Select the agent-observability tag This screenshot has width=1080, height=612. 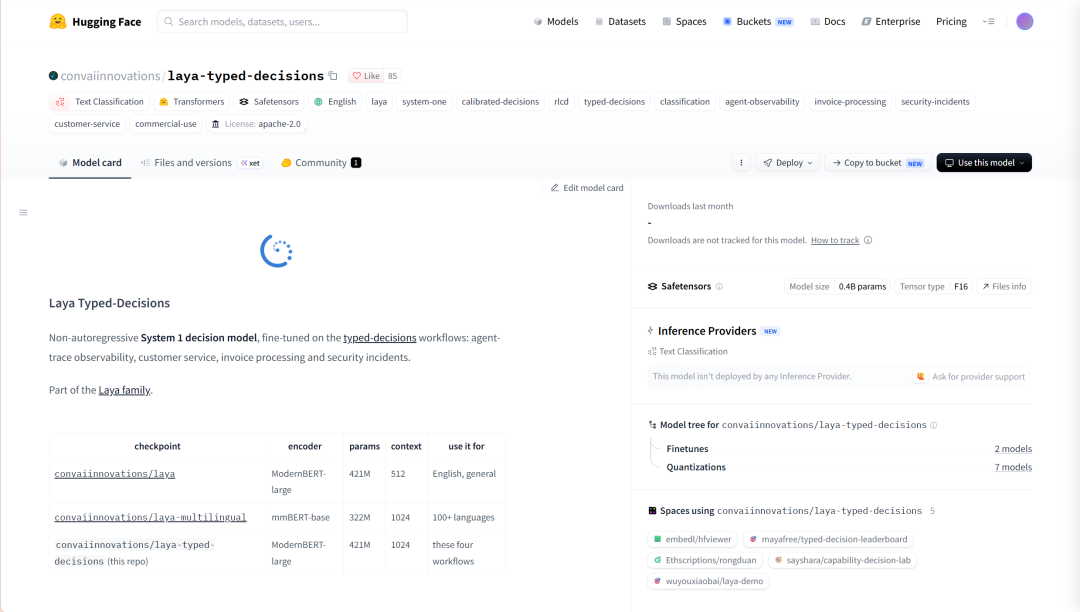pyautogui.click(x=762, y=102)
